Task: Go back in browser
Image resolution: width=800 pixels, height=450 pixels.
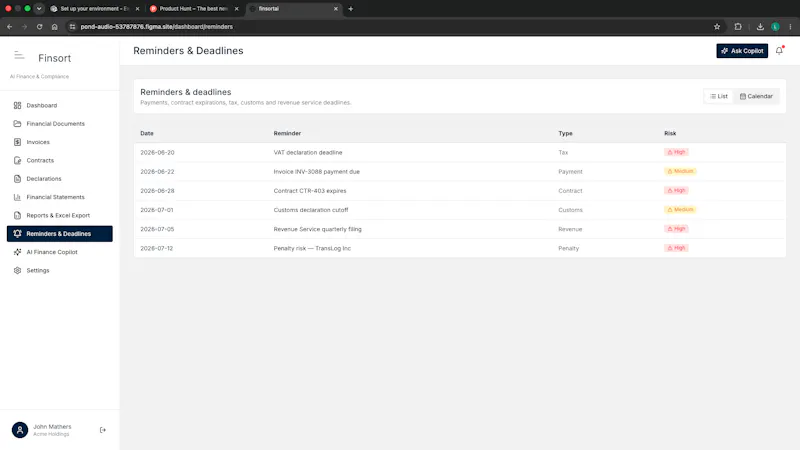Action: 10,27
